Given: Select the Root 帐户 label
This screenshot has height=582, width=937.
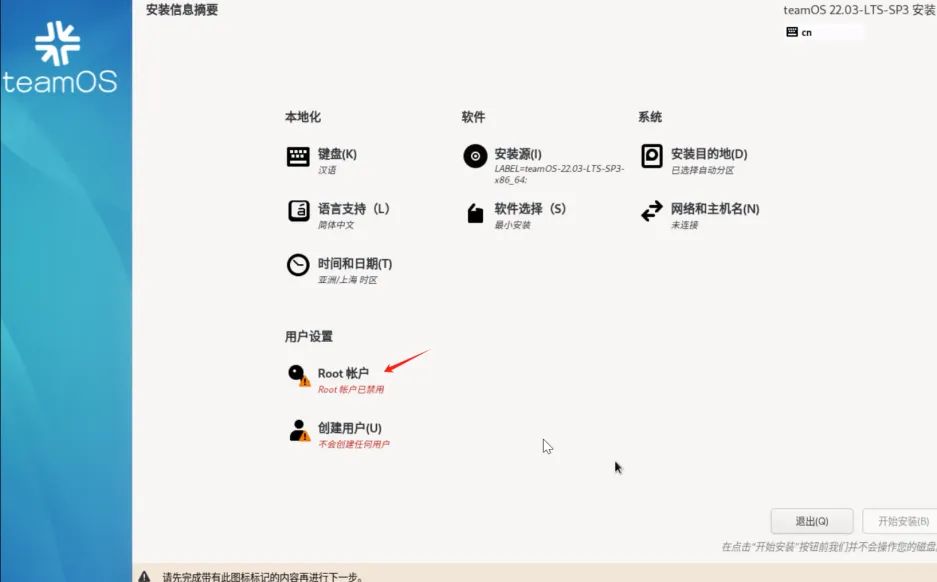Looking at the screenshot, I should point(343,373).
